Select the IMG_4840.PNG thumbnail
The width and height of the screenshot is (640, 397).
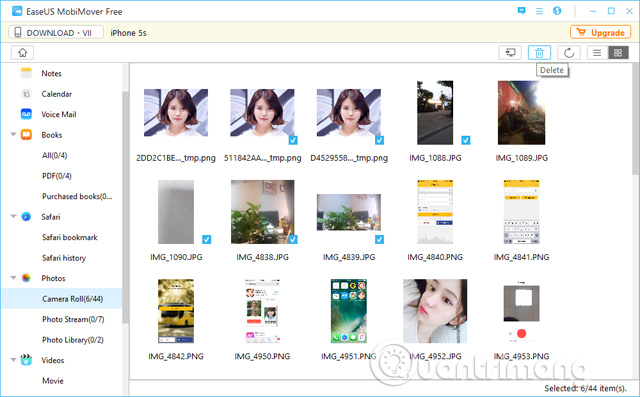[x=435, y=212]
